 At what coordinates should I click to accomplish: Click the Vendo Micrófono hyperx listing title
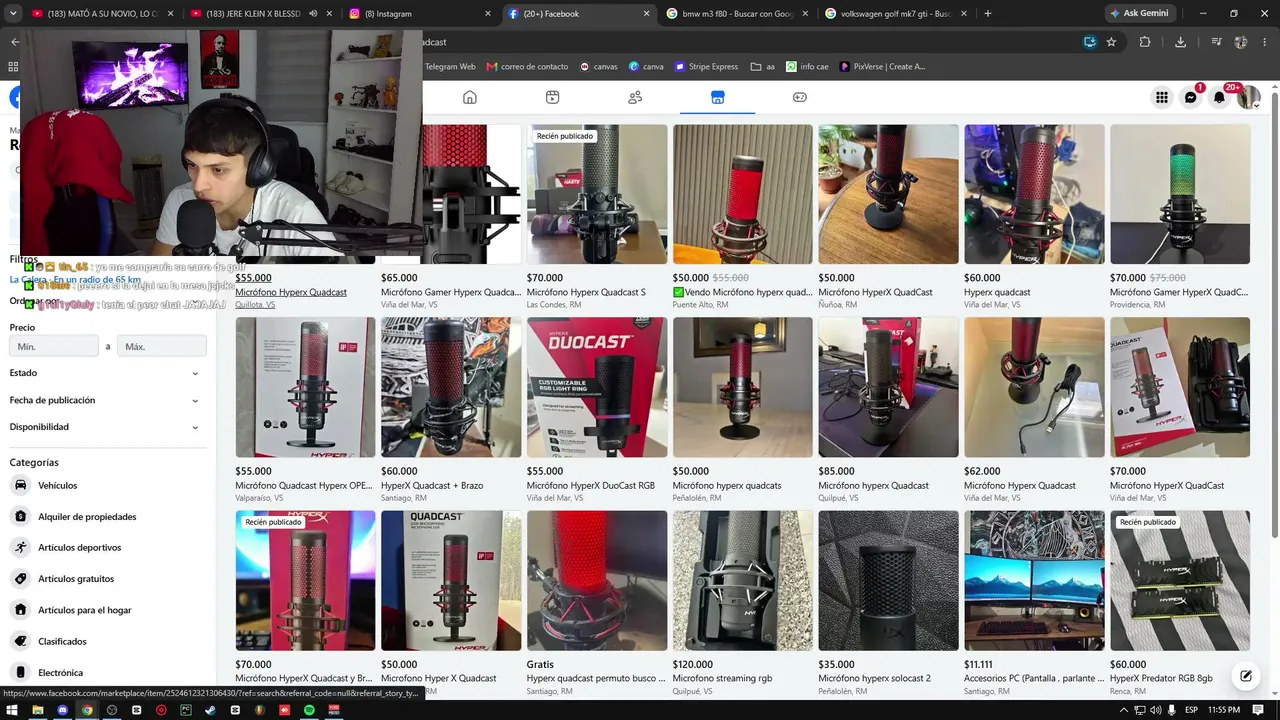(x=743, y=292)
